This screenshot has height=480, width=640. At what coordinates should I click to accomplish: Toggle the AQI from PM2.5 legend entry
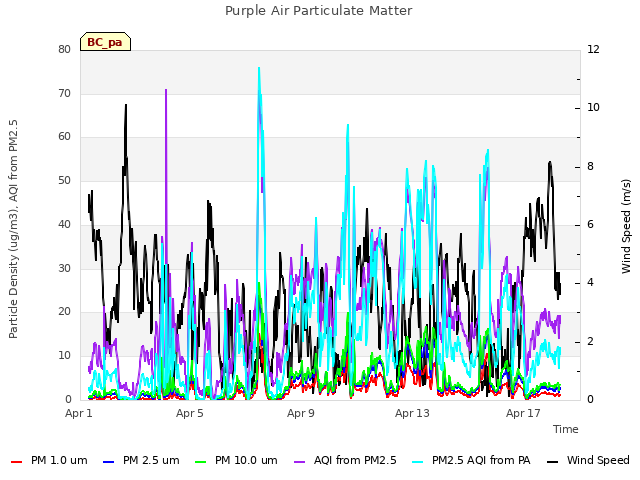pos(345,460)
